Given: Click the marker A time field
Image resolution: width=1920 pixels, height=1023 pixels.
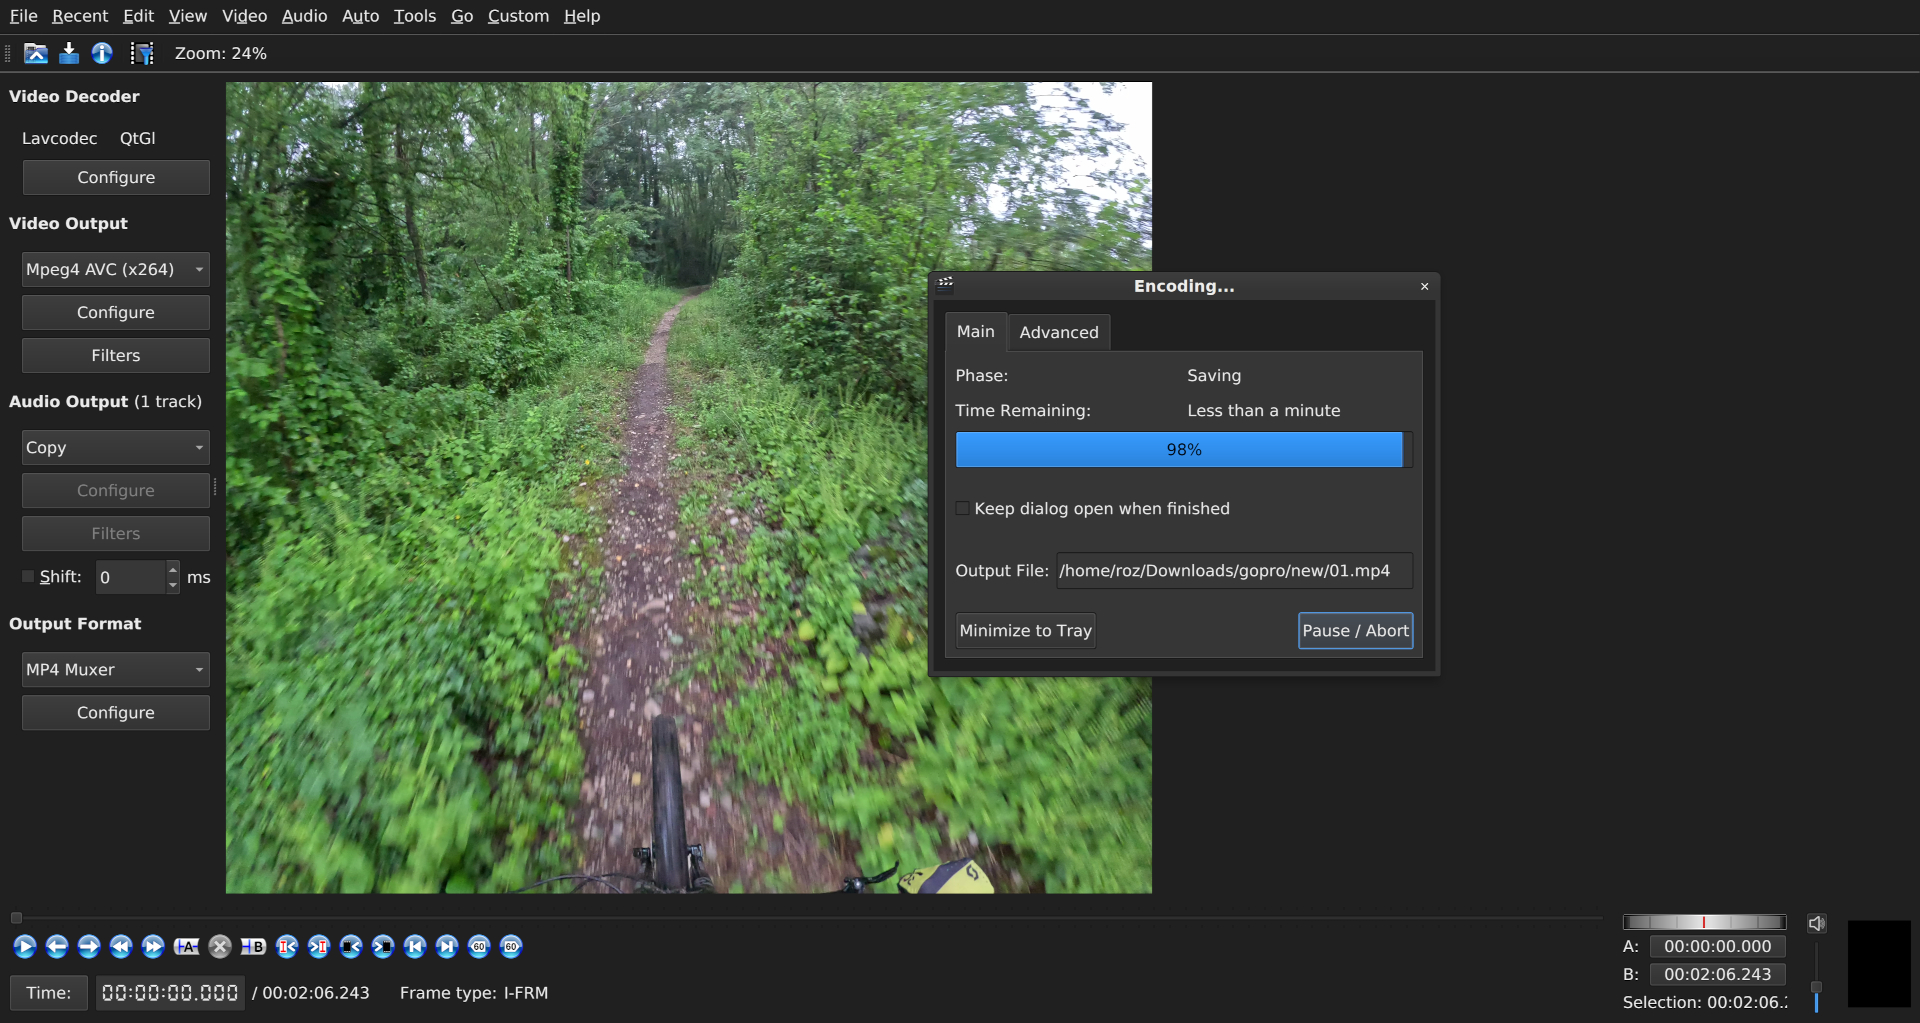Looking at the screenshot, I should point(1717,946).
